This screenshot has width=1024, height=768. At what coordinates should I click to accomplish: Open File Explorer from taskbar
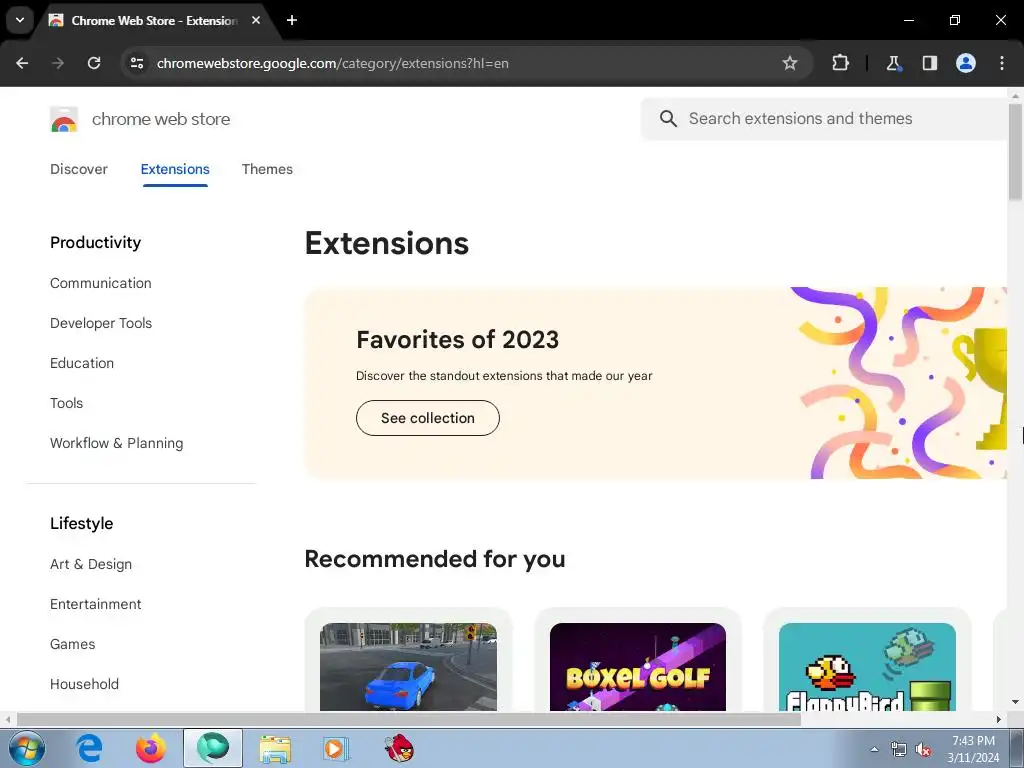point(275,748)
